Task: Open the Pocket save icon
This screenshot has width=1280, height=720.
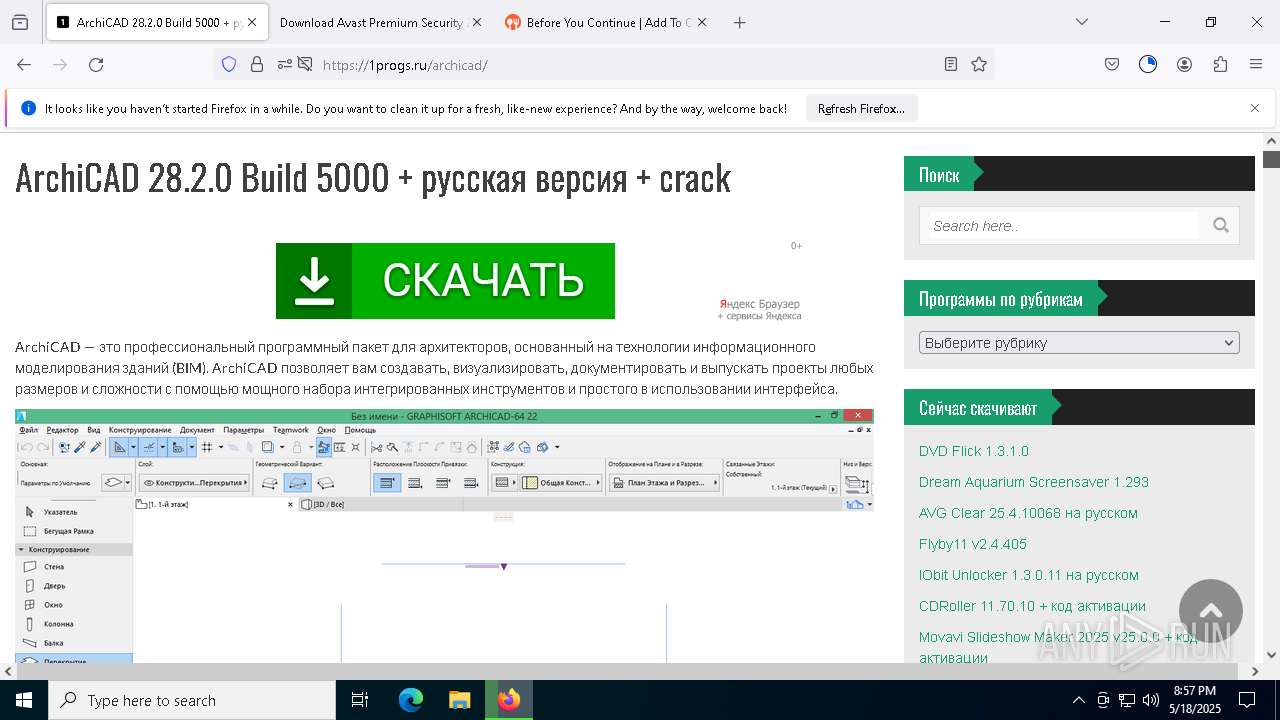Action: click(1112, 64)
